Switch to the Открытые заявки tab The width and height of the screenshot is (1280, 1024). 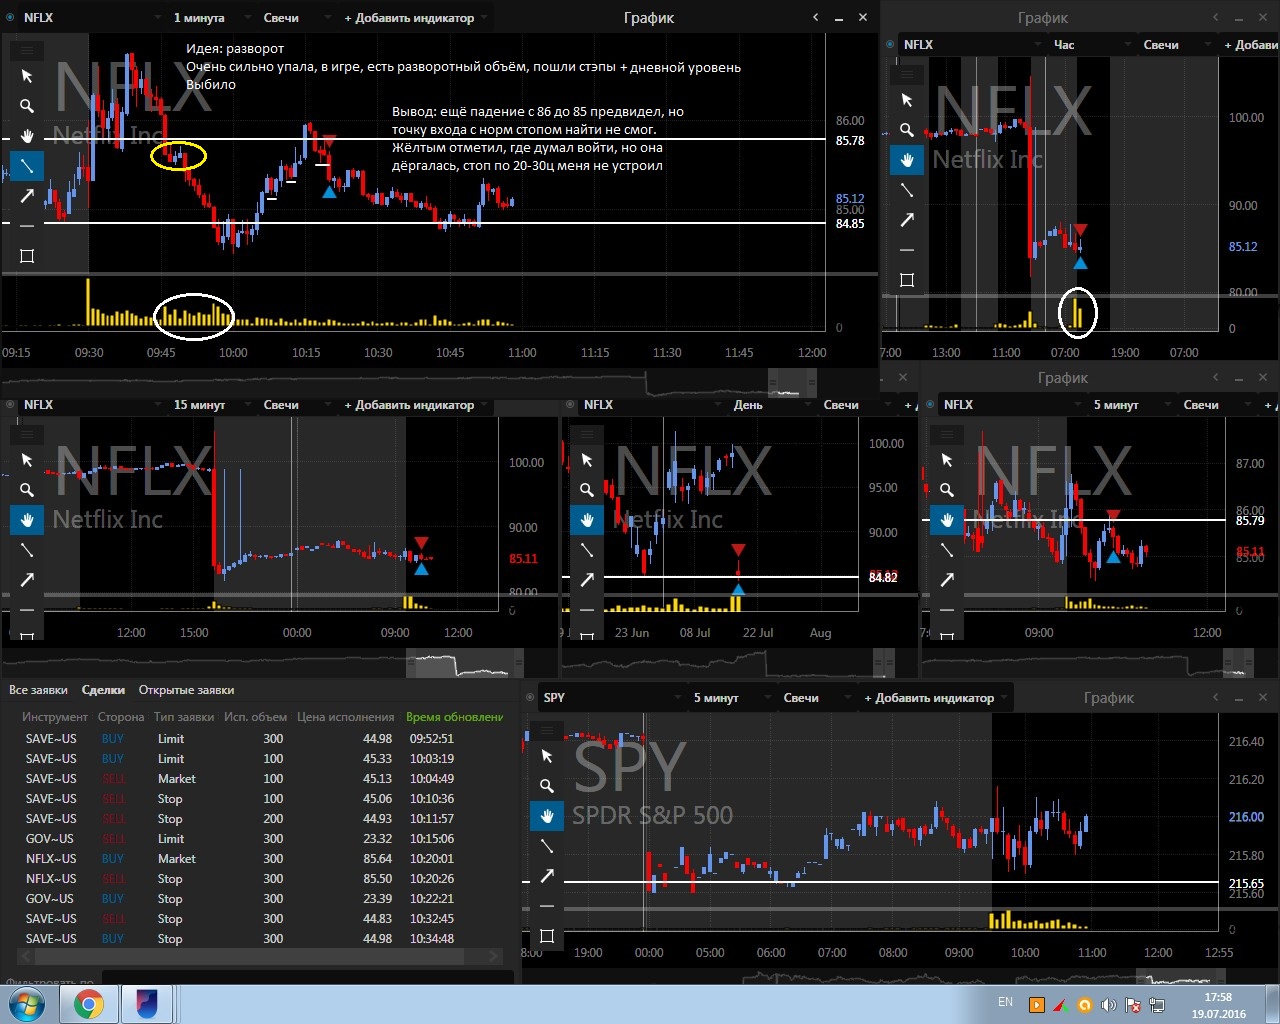[x=186, y=690]
